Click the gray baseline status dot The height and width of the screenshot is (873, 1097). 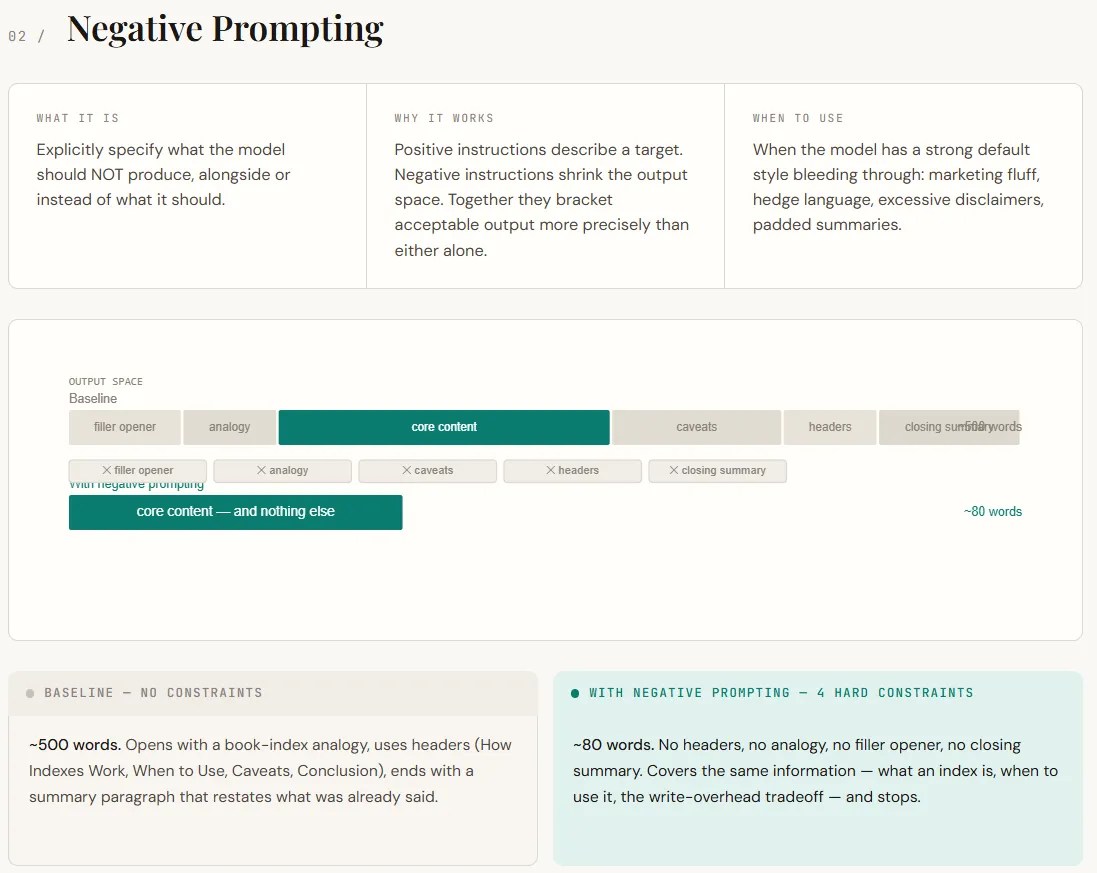pos(30,693)
